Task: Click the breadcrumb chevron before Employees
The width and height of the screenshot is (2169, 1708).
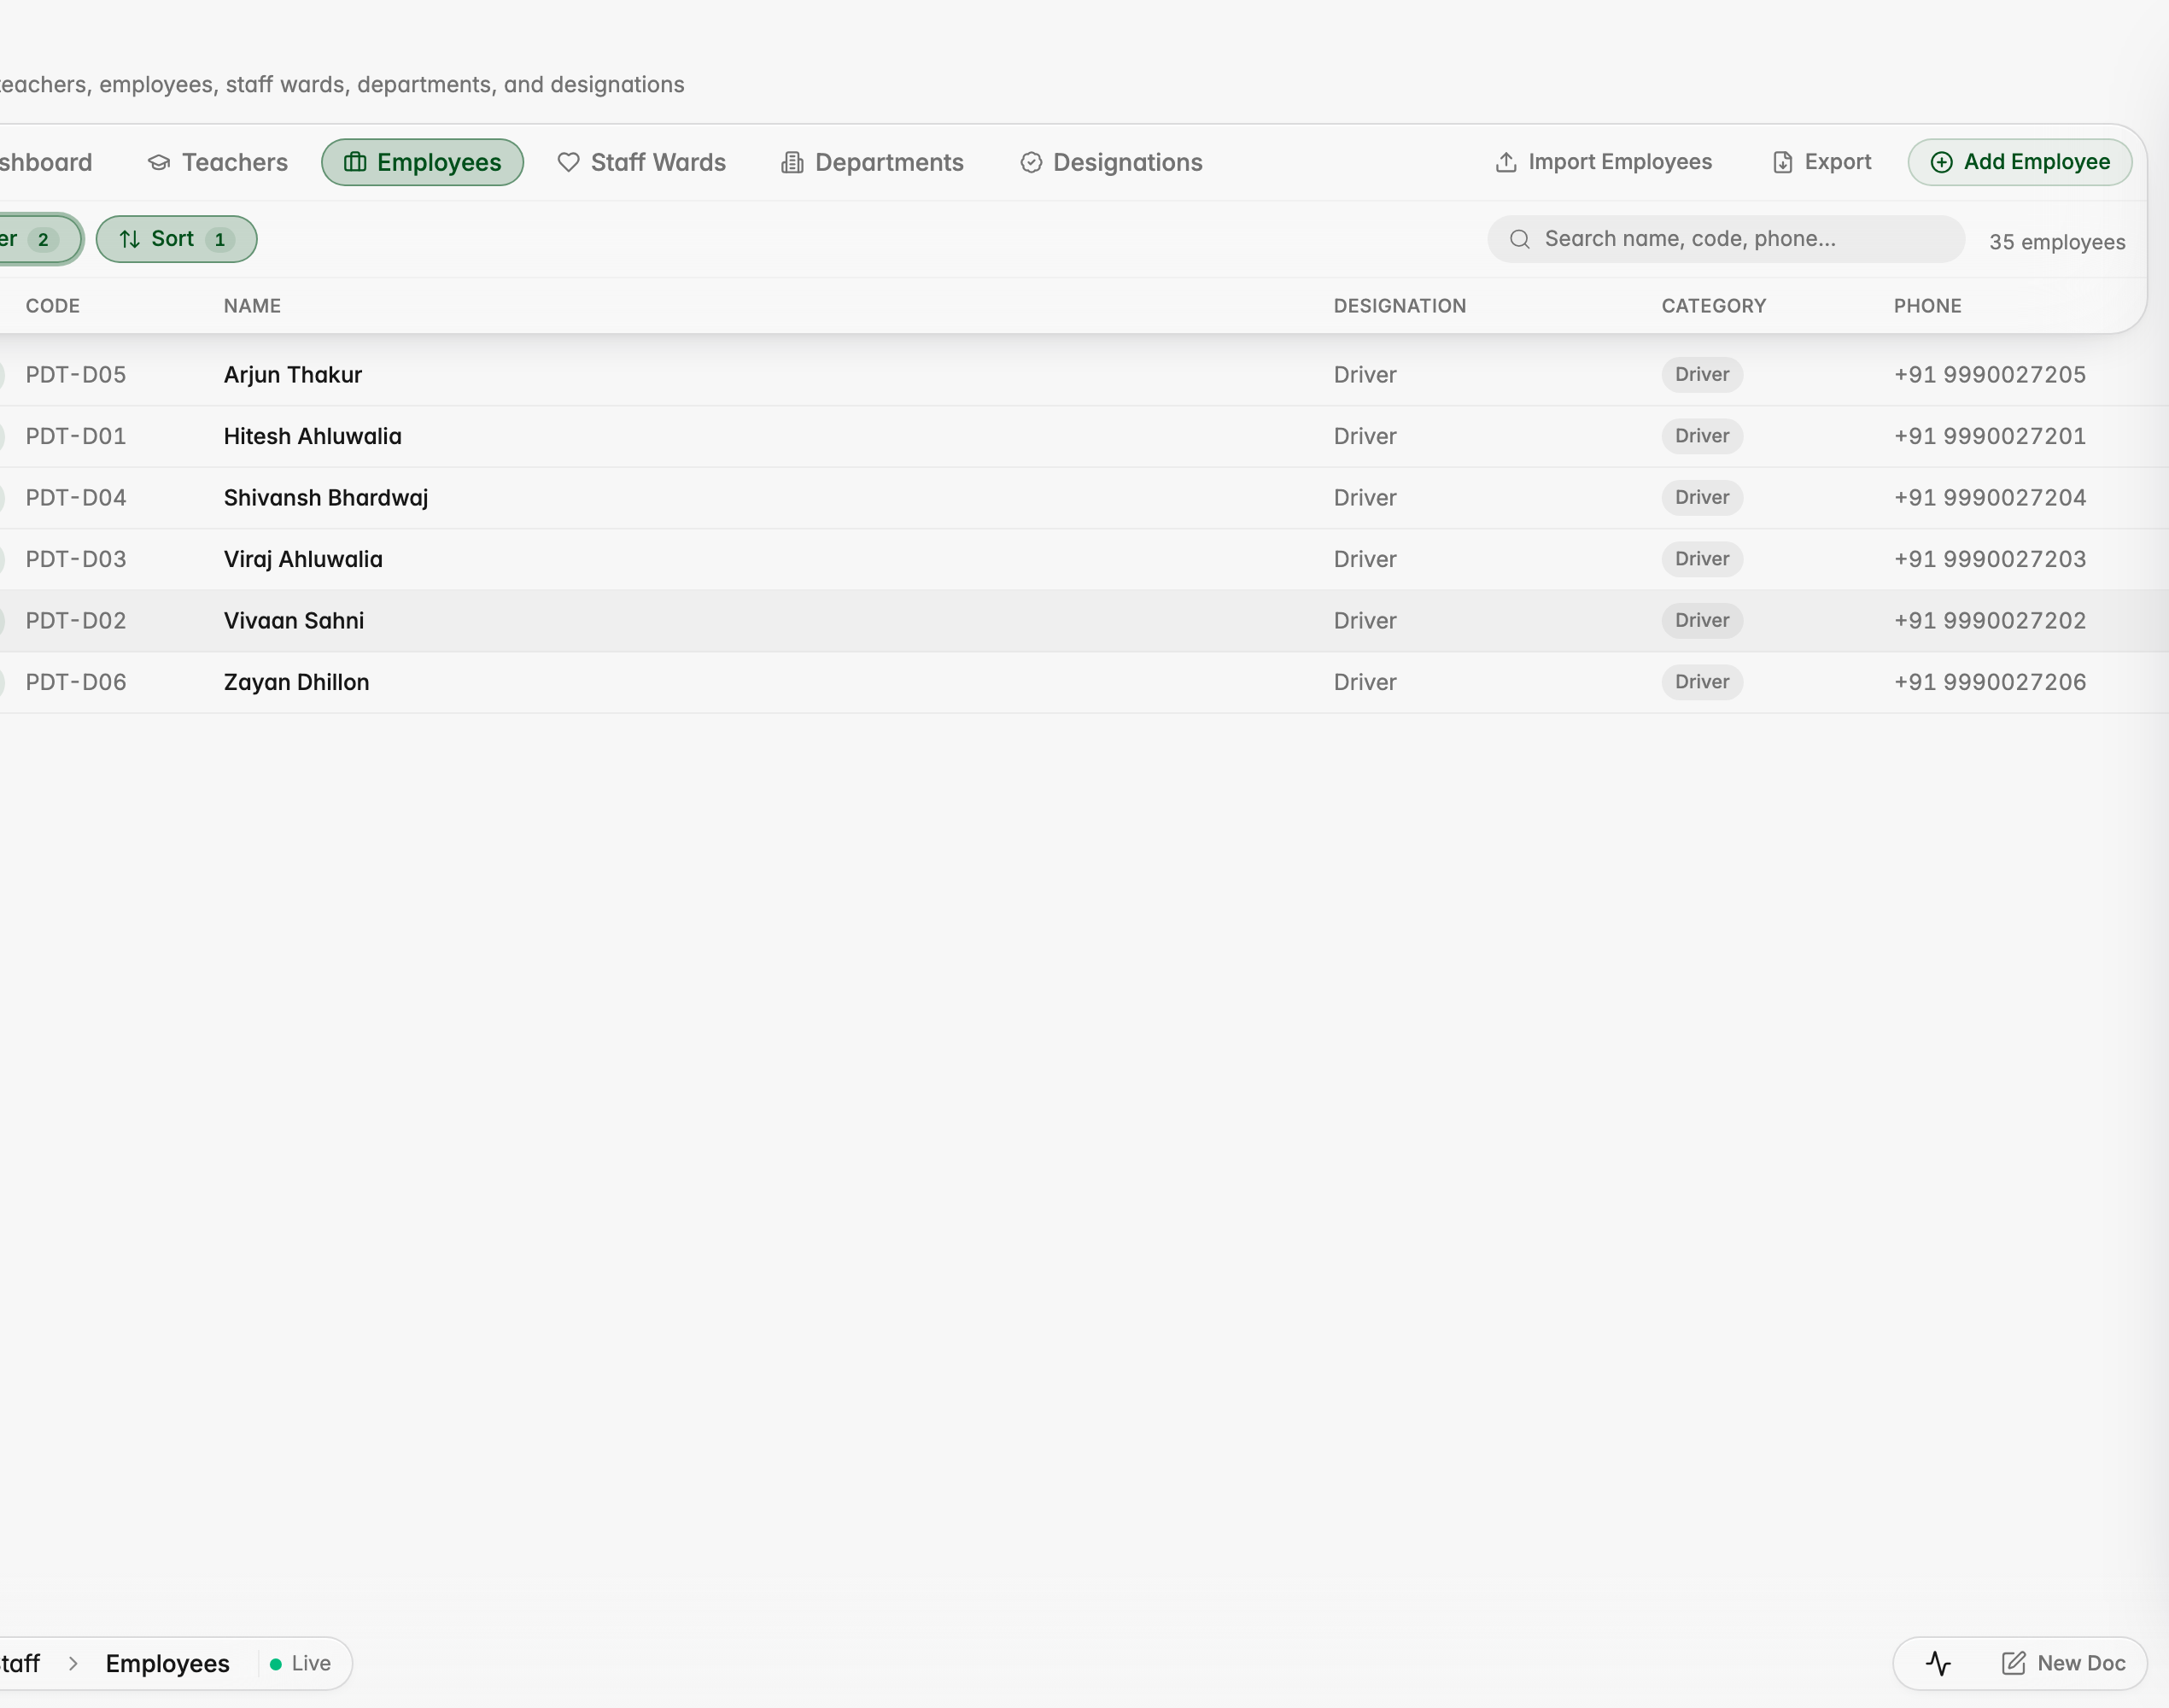Action: (73, 1663)
